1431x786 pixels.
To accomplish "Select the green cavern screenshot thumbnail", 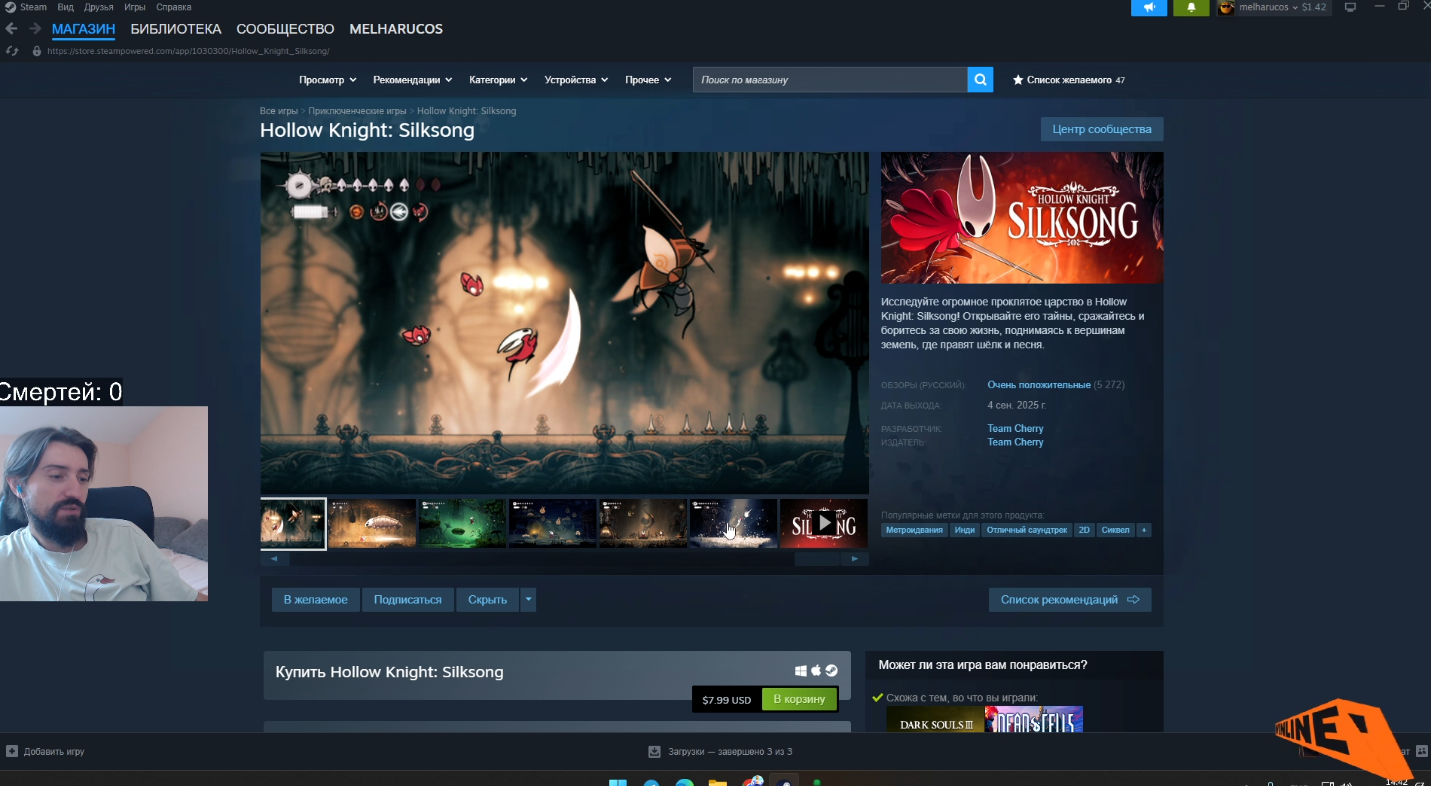I will (462, 523).
